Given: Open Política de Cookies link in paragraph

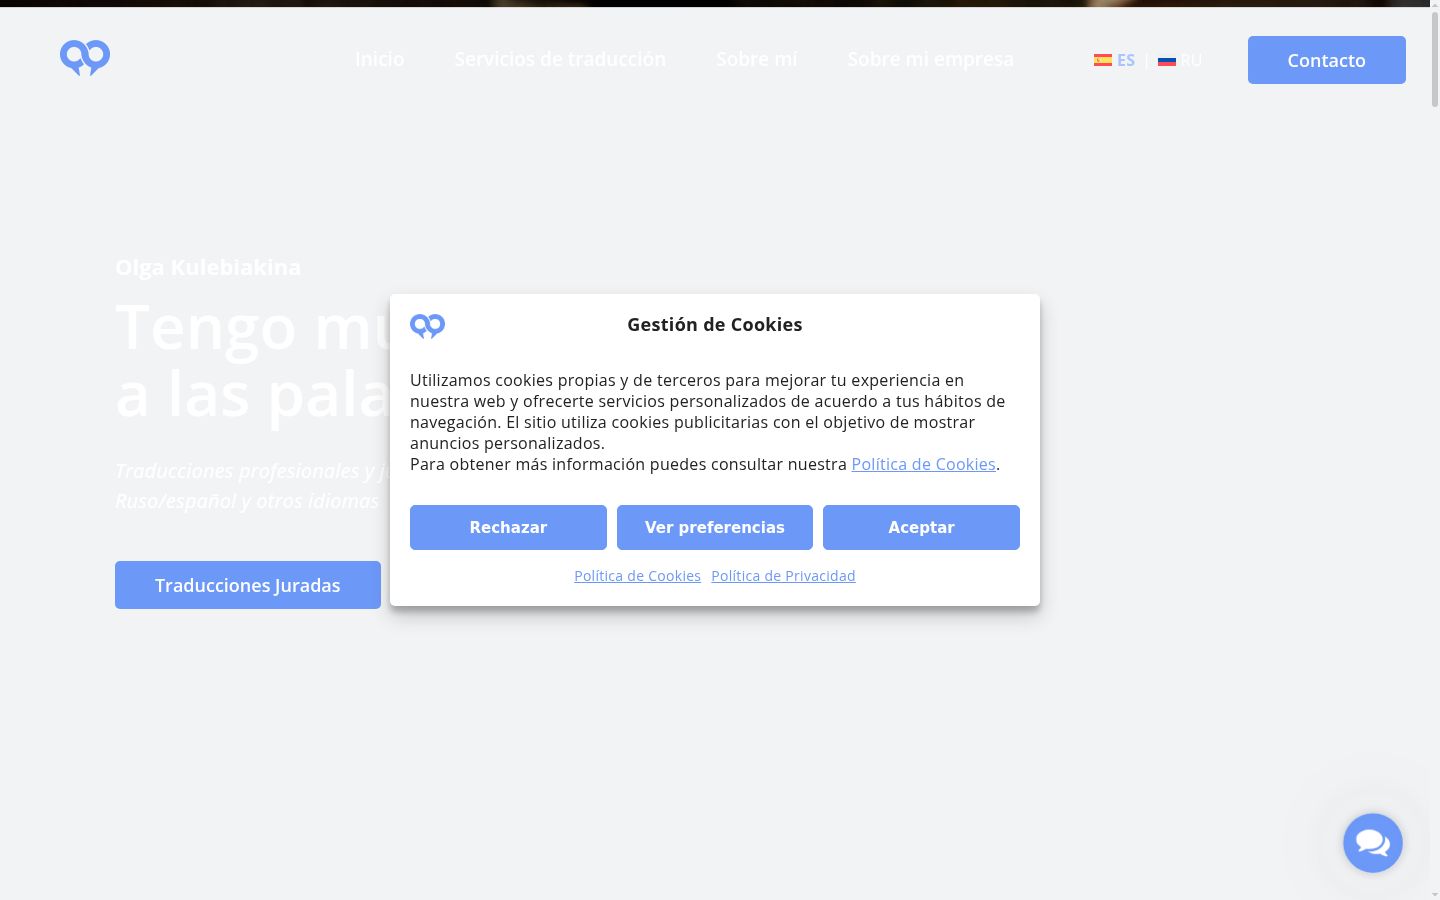Looking at the screenshot, I should (923, 464).
